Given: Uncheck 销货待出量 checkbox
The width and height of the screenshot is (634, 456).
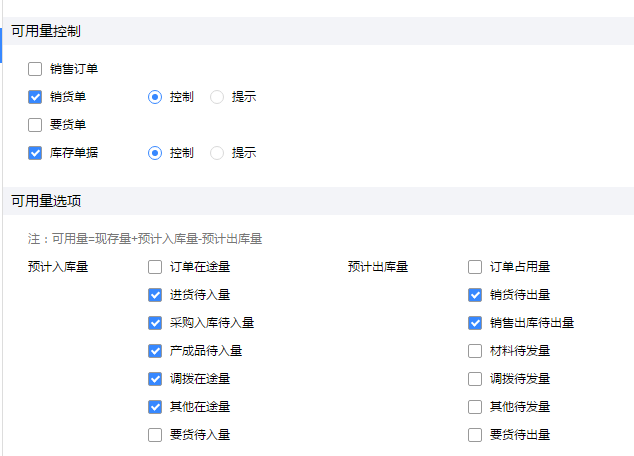Looking at the screenshot, I should (475, 295).
